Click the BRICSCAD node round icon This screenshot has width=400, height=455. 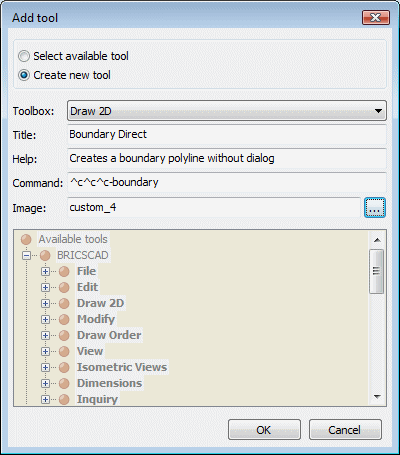45,256
